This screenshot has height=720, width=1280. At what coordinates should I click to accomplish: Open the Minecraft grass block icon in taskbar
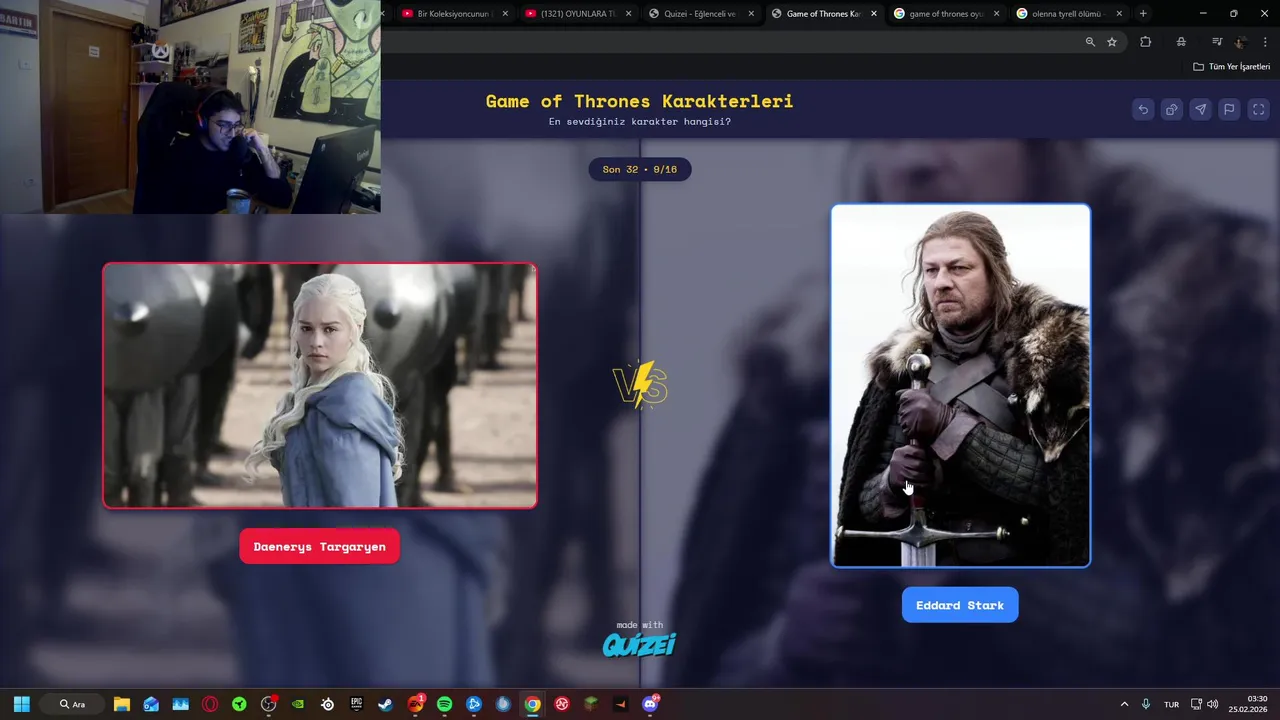pos(591,704)
